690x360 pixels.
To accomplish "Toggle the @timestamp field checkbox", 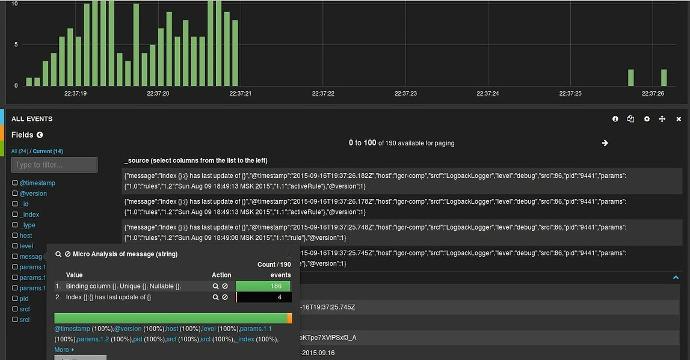I will pyautogui.click(x=15, y=183).
